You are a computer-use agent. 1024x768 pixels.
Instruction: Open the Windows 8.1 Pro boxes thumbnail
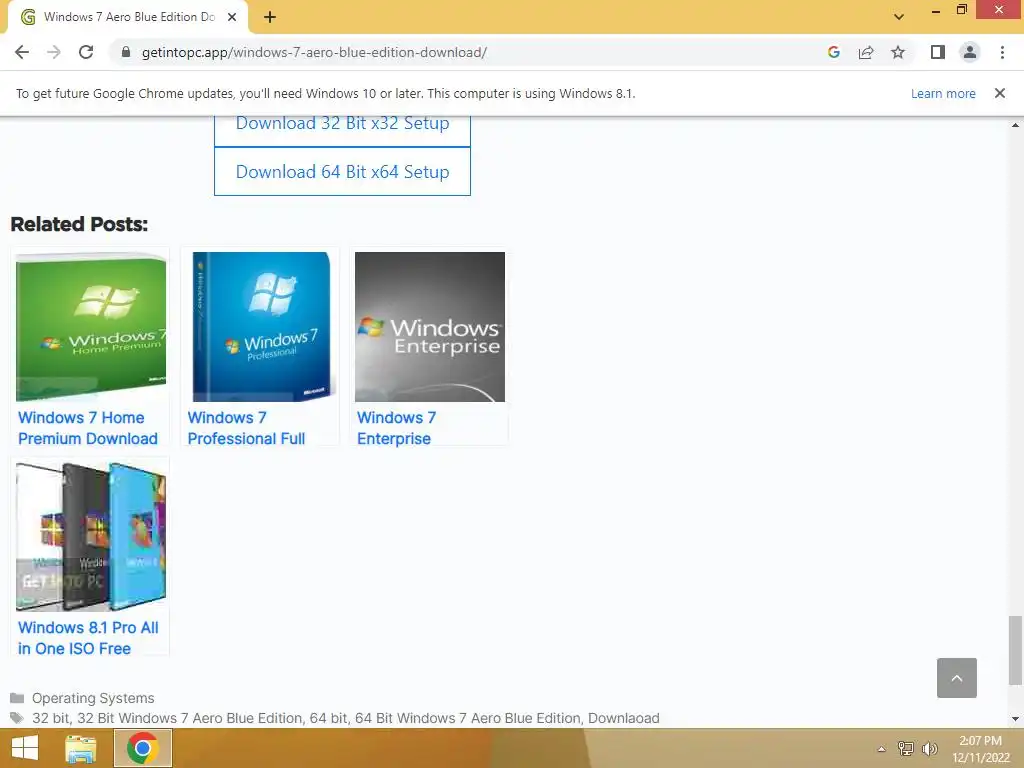(x=91, y=537)
